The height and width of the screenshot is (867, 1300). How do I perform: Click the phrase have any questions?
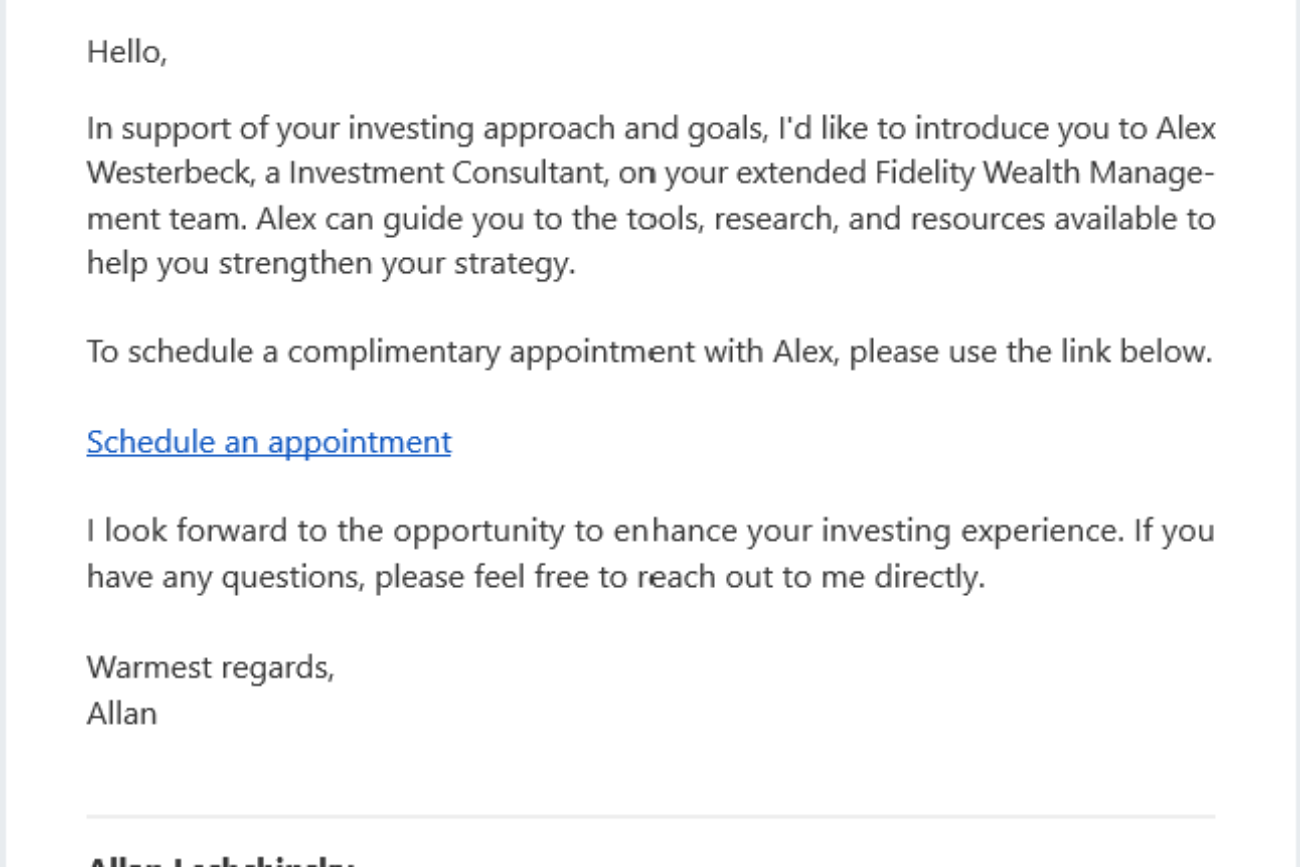tap(224, 577)
